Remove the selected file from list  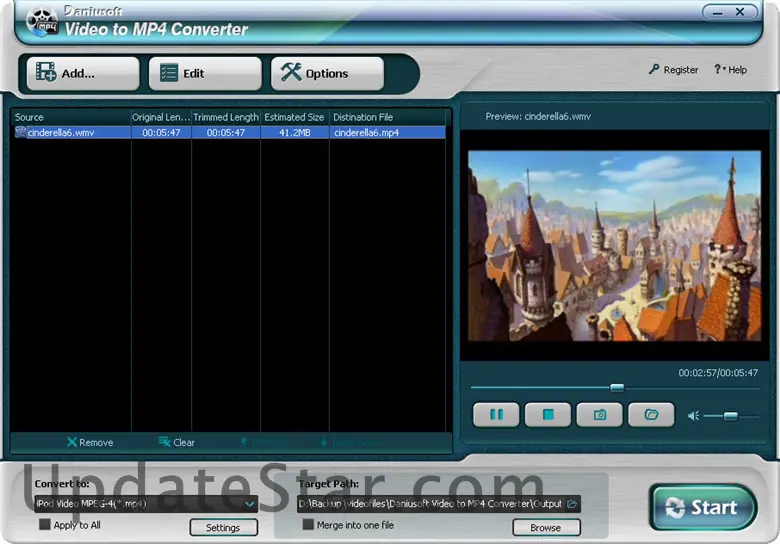(x=89, y=442)
